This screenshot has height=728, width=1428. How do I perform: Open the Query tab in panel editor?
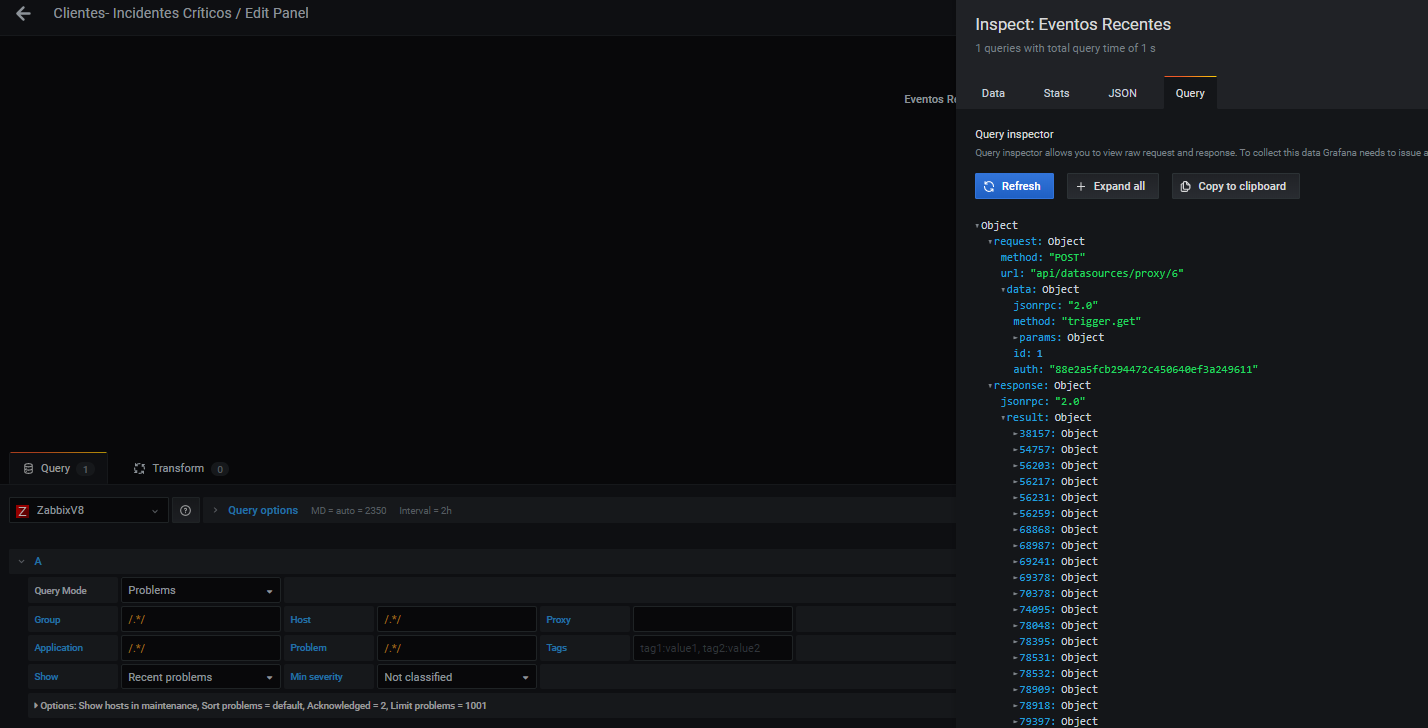pos(58,468)
